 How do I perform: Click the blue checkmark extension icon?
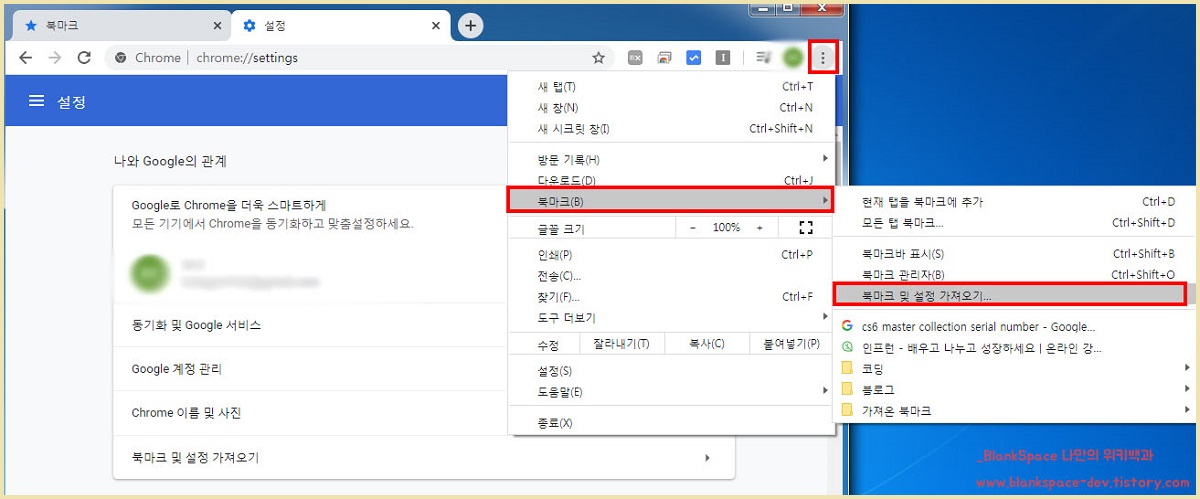point(693,58)
